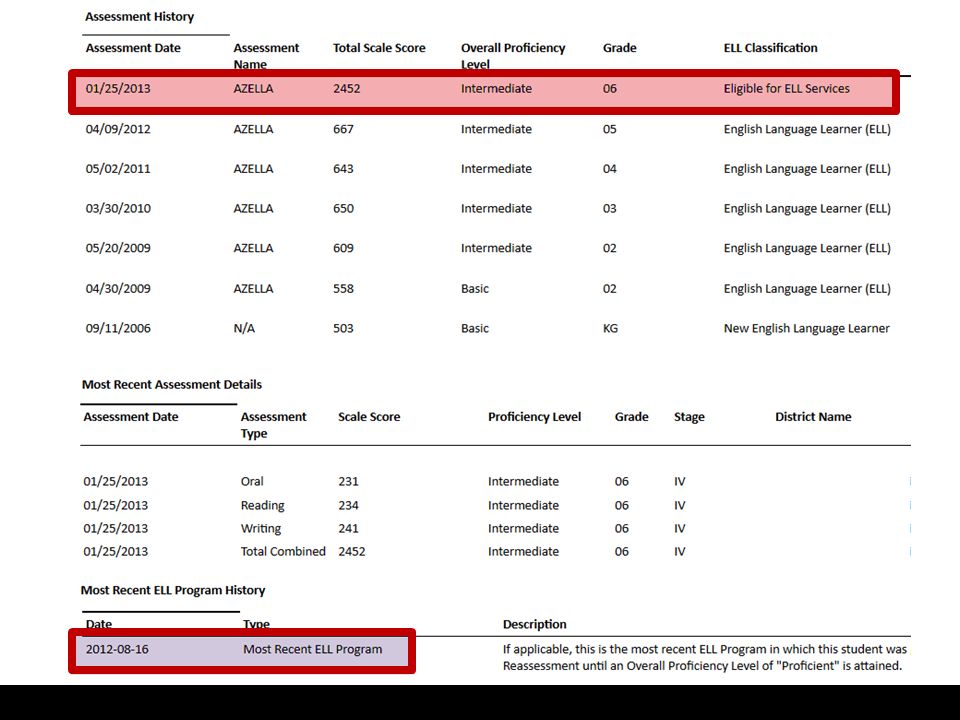Select the 01/25/2013 date in Assessment History

coord(118,89)
